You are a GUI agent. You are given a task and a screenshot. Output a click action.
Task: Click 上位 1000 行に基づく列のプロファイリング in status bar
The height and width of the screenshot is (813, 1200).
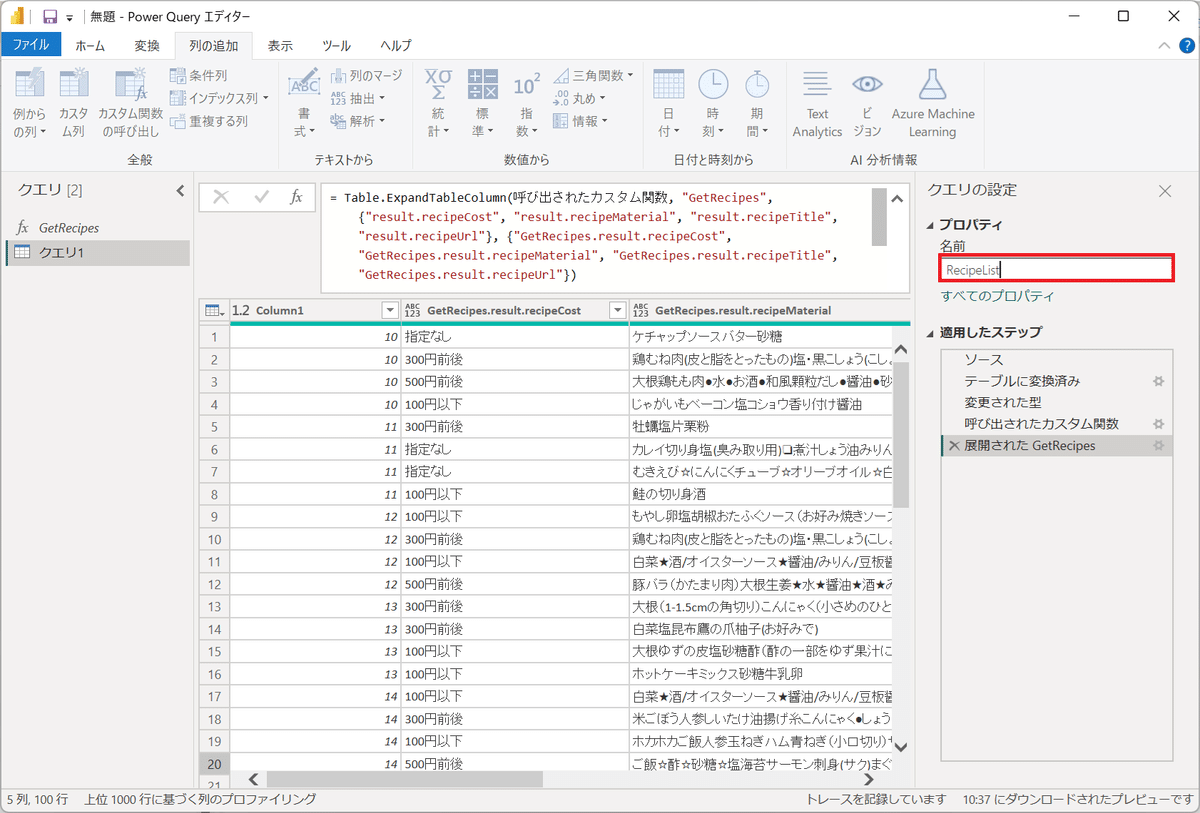[200, 800]
